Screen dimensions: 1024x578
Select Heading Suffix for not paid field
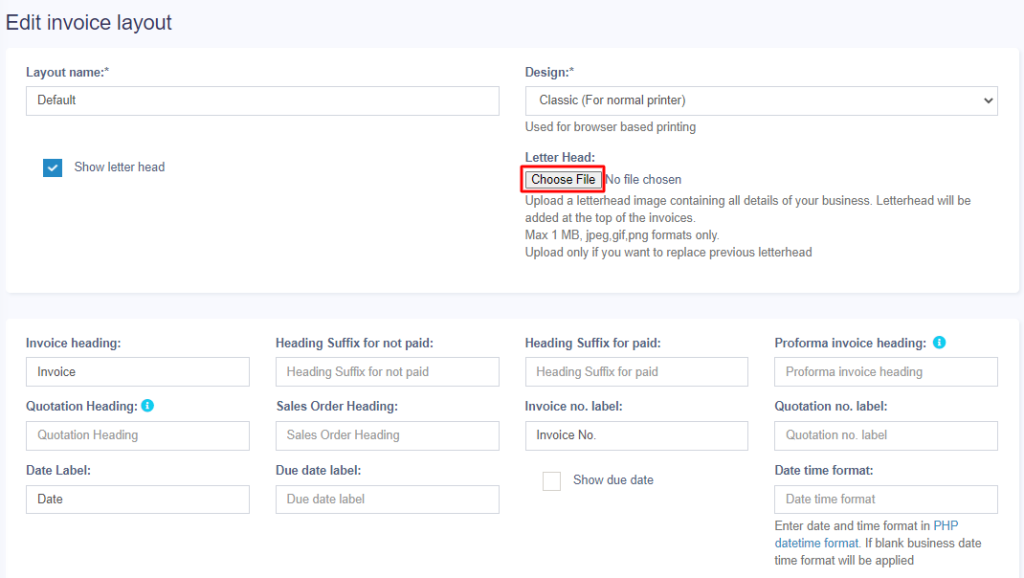(387, 372)
